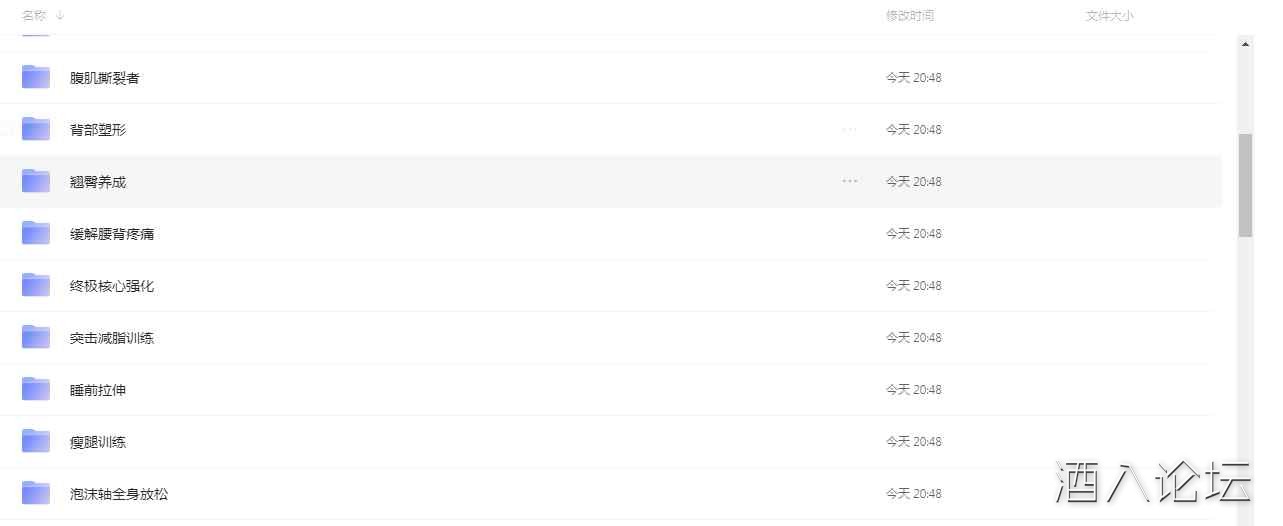The height and width of the screenshot is (526, 1283).
Task: Open more options for 背部塑形
Action: (x=850, y=129)
